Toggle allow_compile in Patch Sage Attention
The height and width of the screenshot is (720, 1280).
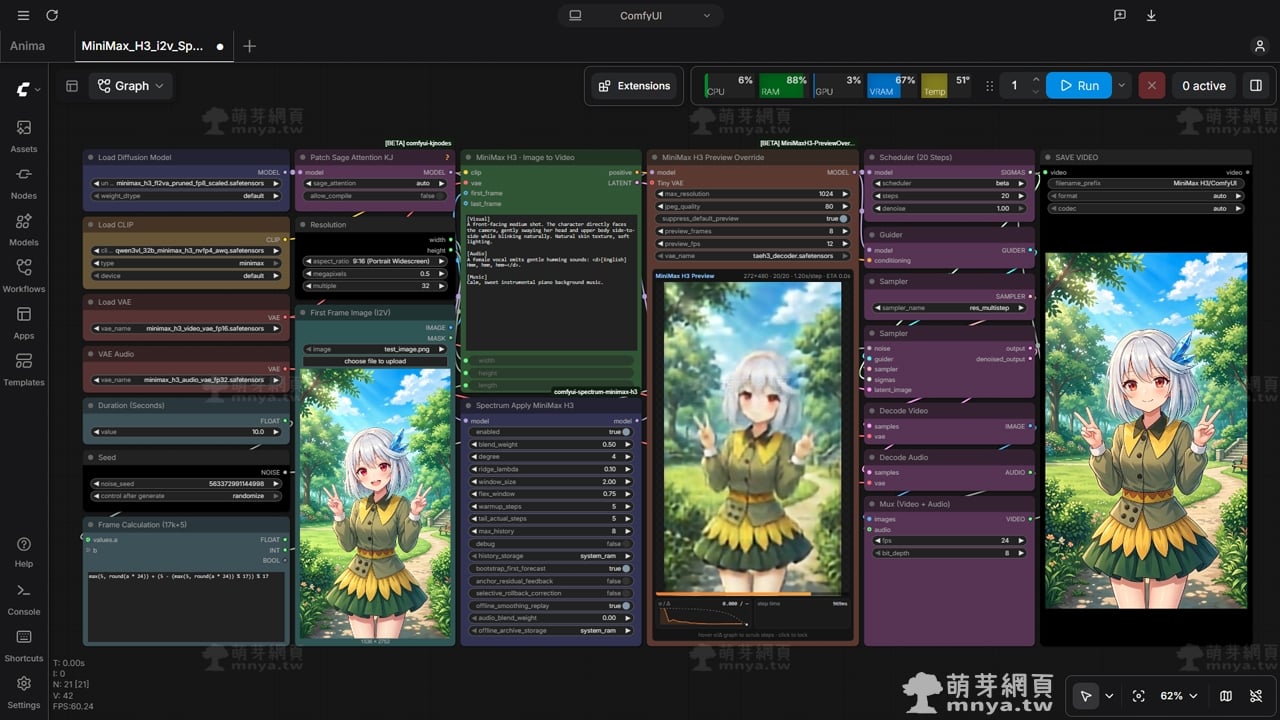[x=442, y=196]
